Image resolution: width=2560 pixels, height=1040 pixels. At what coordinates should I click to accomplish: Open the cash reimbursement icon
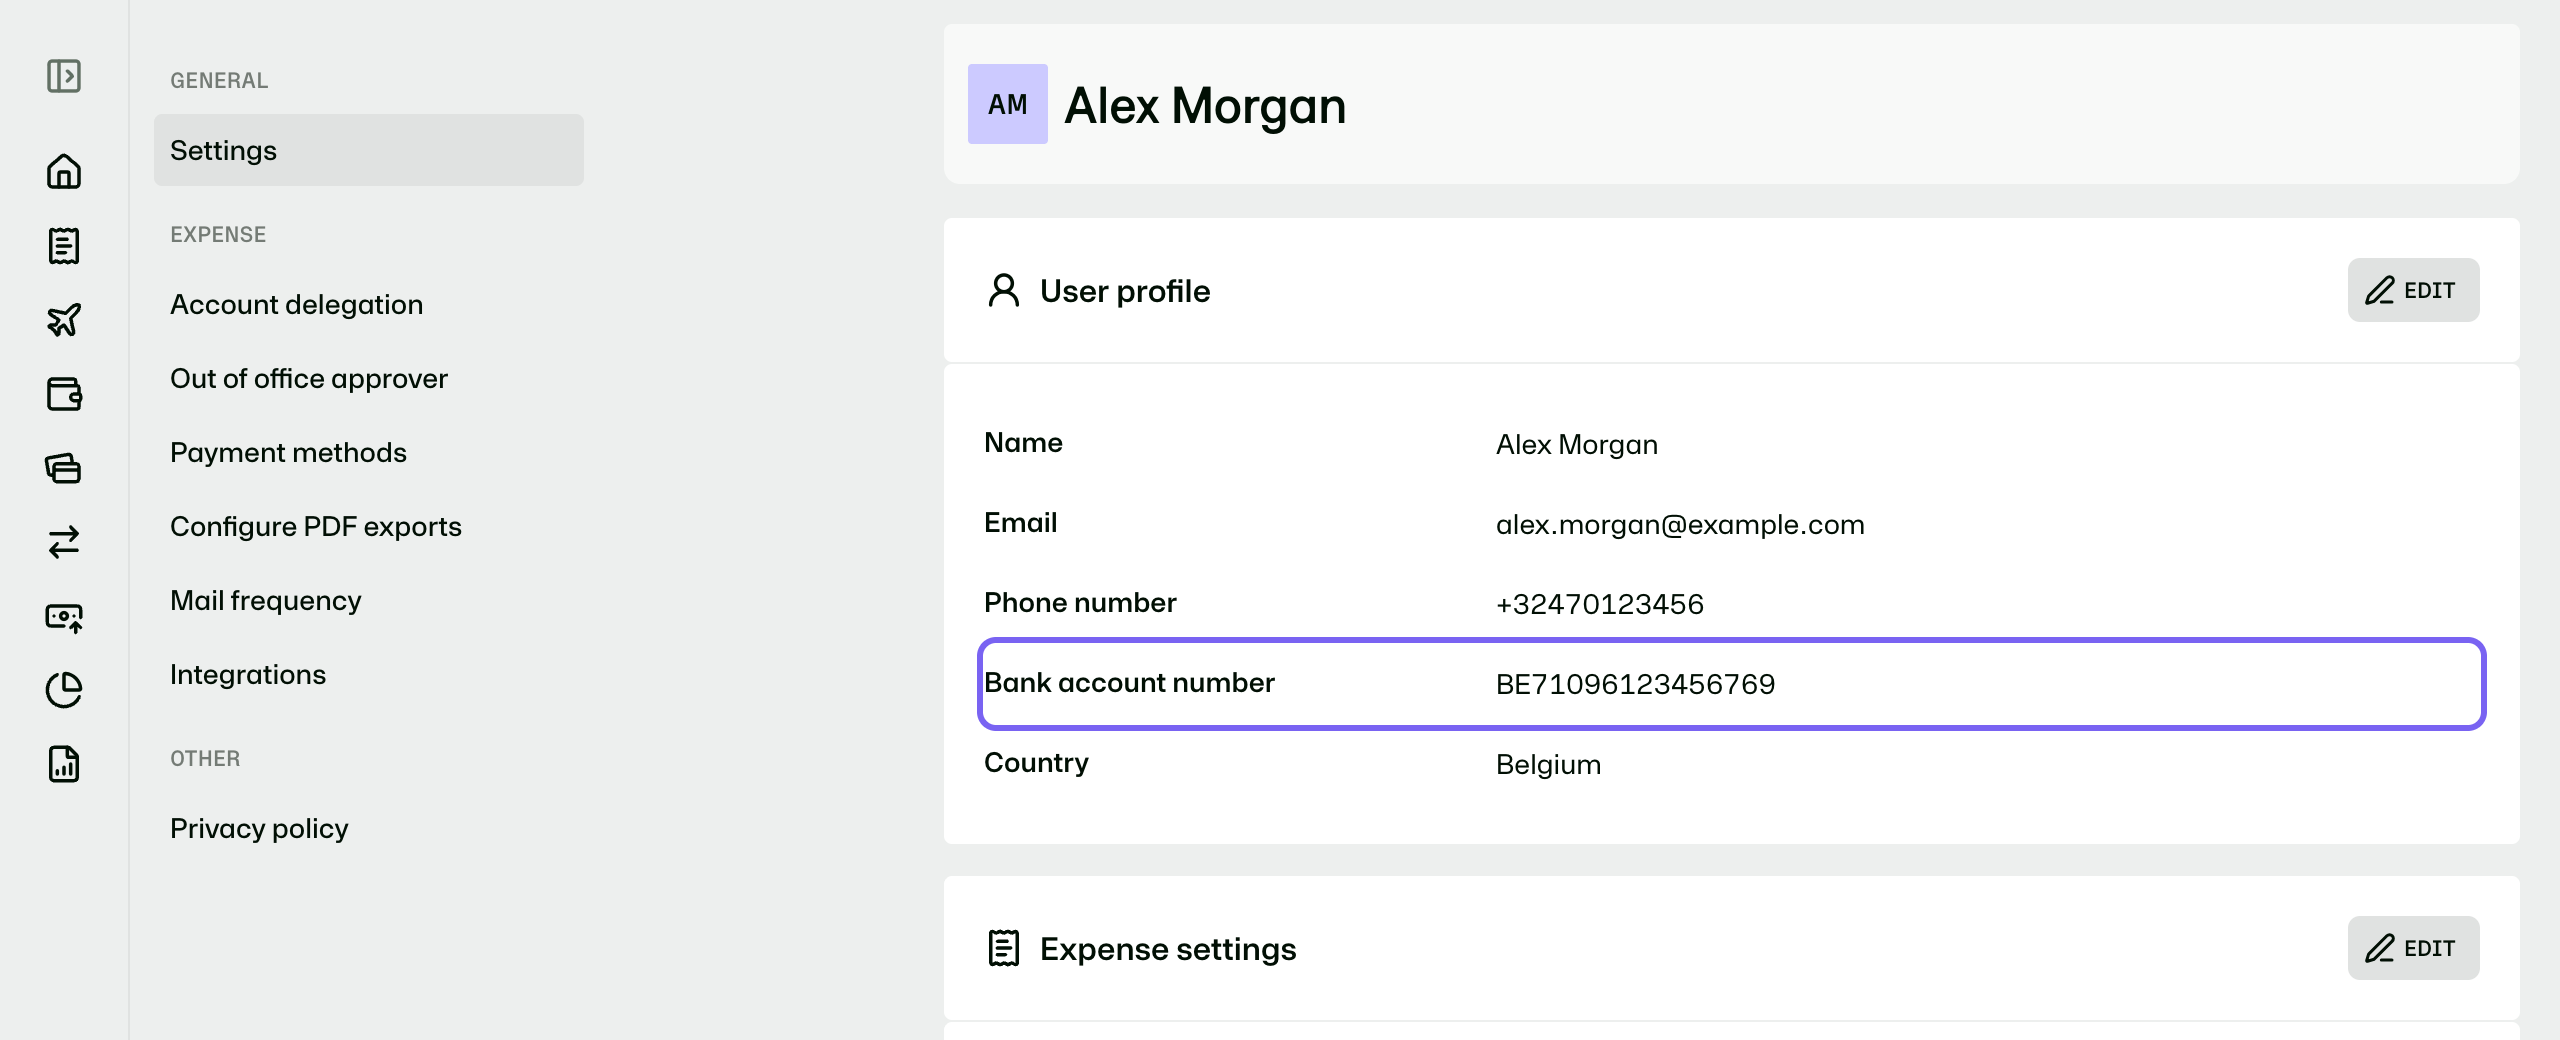64,617
